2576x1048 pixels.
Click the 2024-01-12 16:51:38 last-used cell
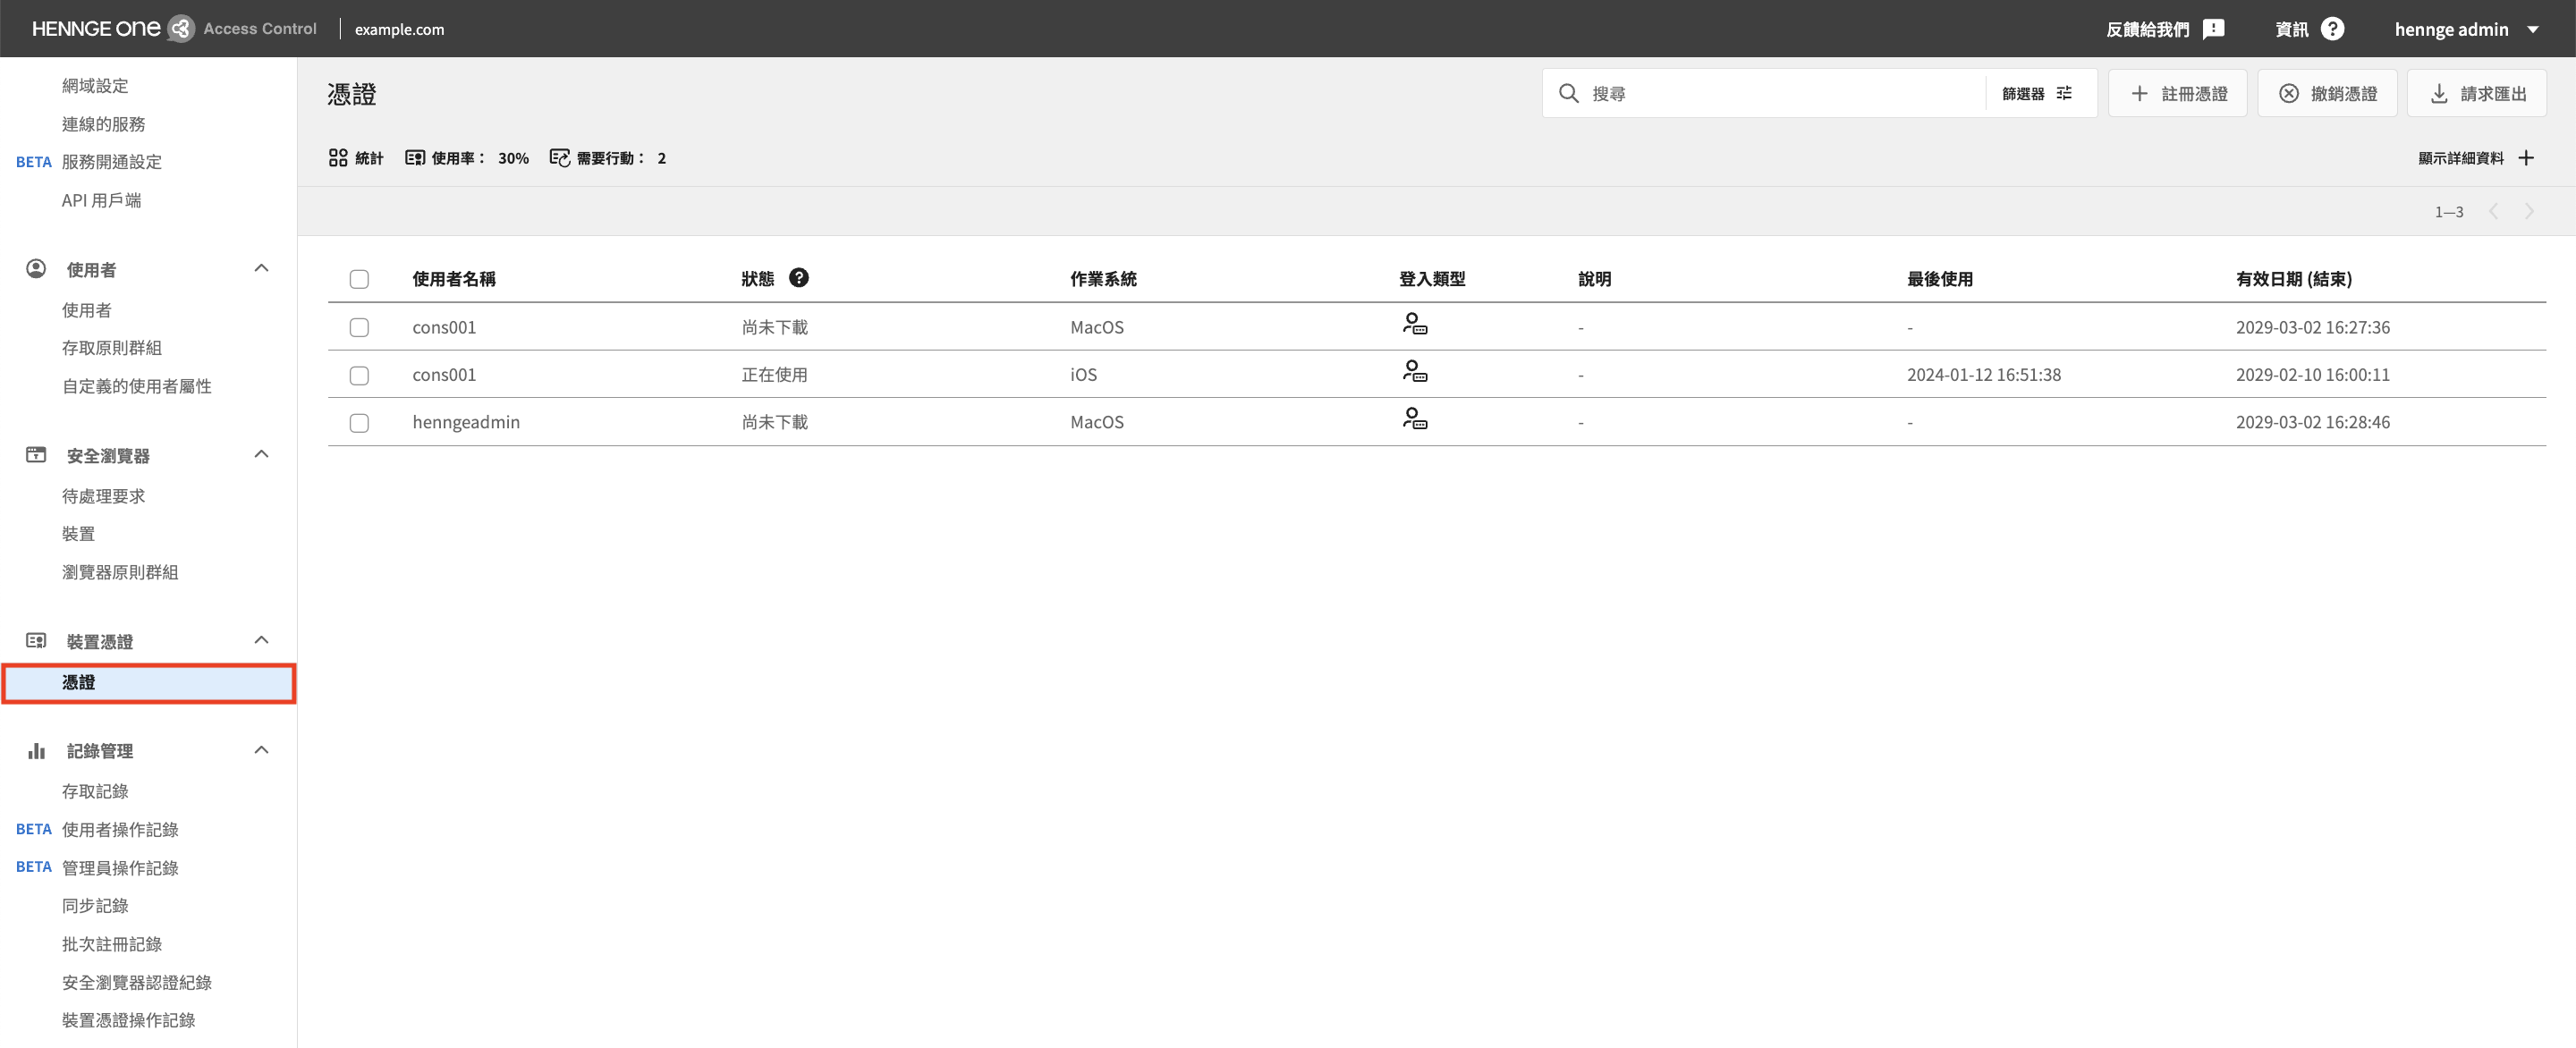coord(1983,375)
